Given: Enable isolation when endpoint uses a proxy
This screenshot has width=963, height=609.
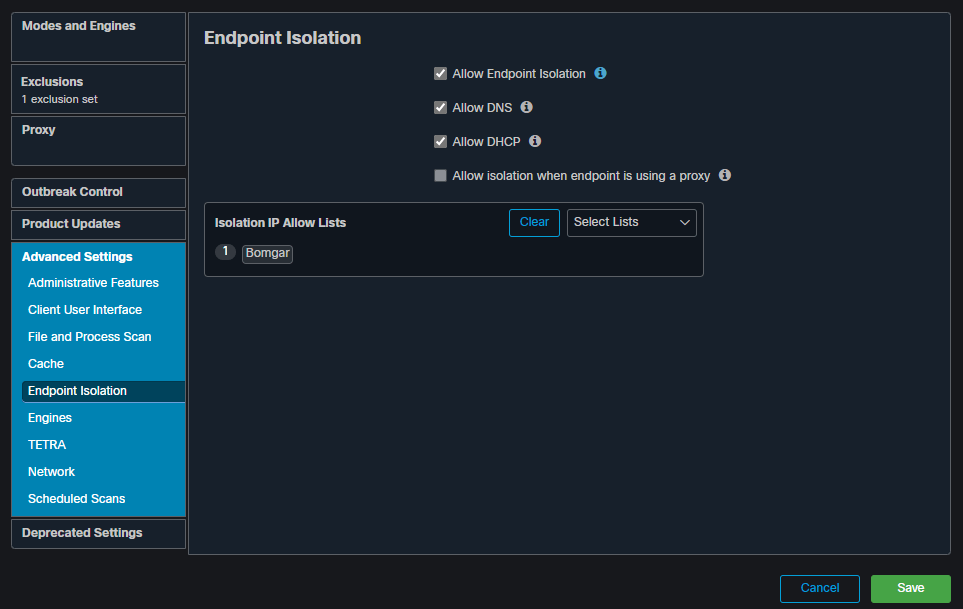Looking at the screenshot, I should [440, 176].
